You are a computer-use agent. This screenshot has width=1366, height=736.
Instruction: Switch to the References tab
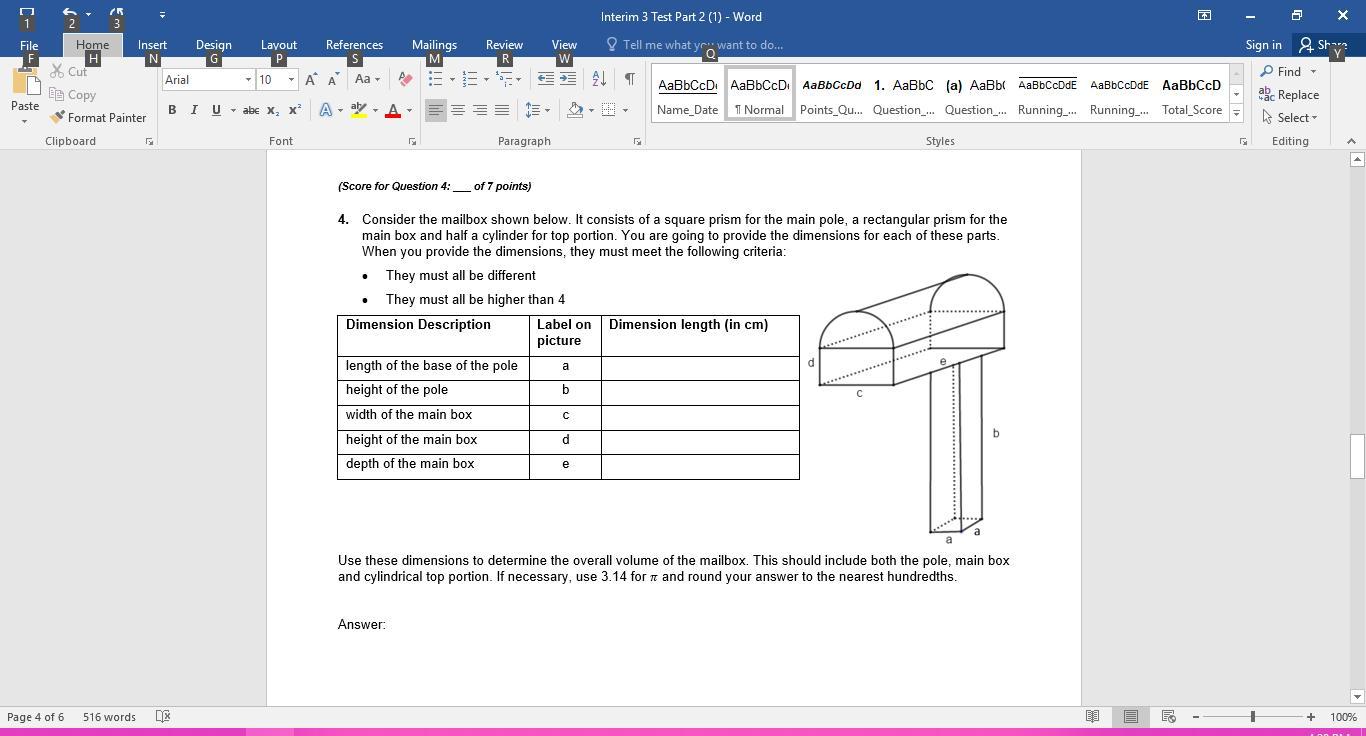point(354,45)
